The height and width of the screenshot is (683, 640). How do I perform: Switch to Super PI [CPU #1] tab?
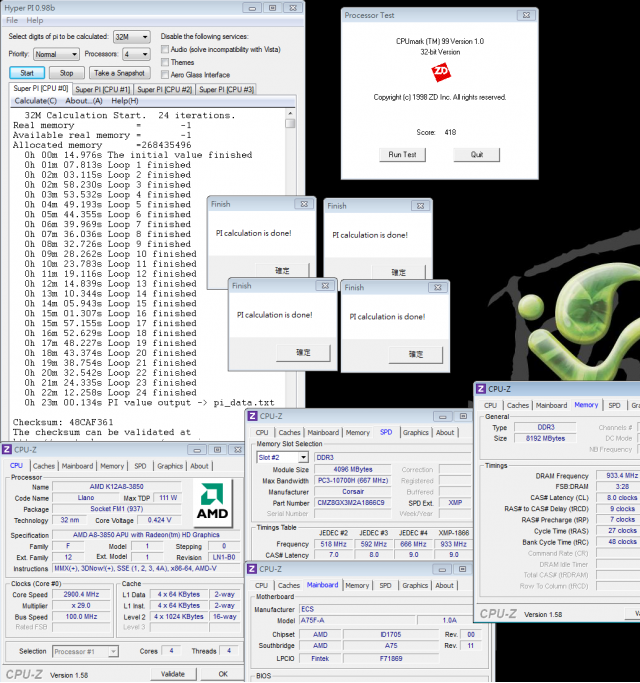tap(103, 89)
